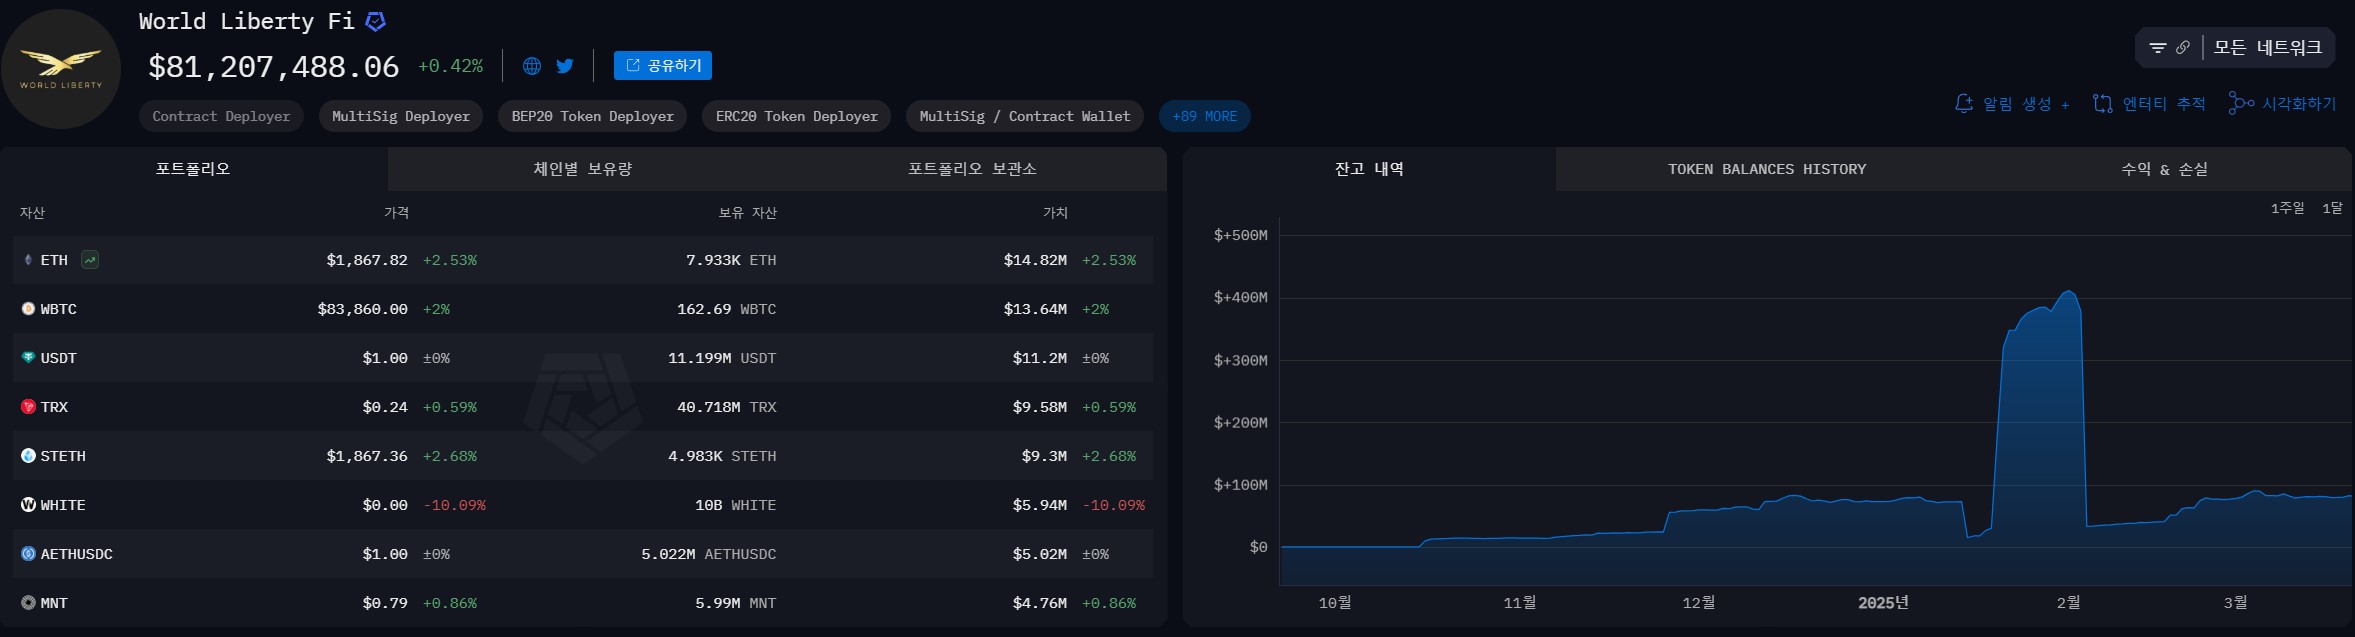Click the -10.09% WHITE price change
The height and width of the screenshot is (637, 2355).
click(454, 505)
